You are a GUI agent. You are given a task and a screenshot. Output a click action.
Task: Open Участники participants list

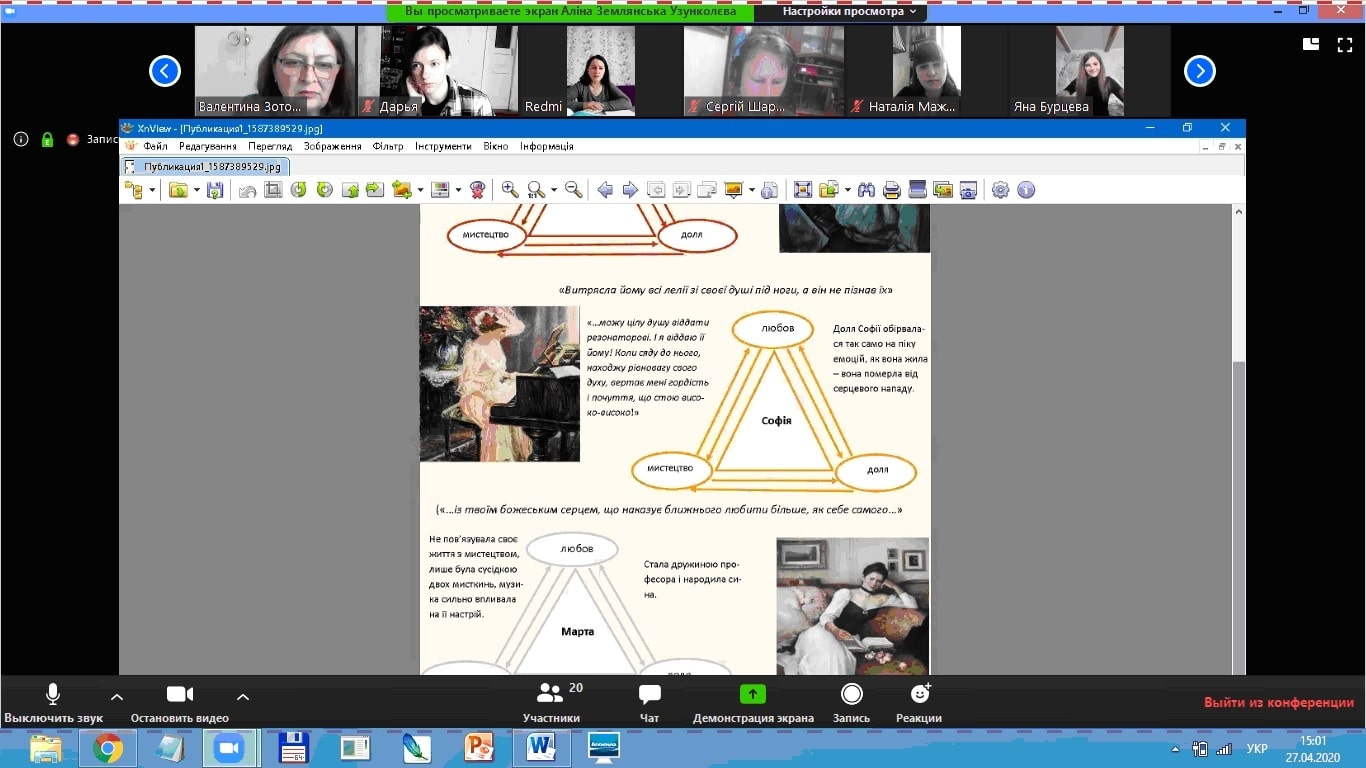551,703
